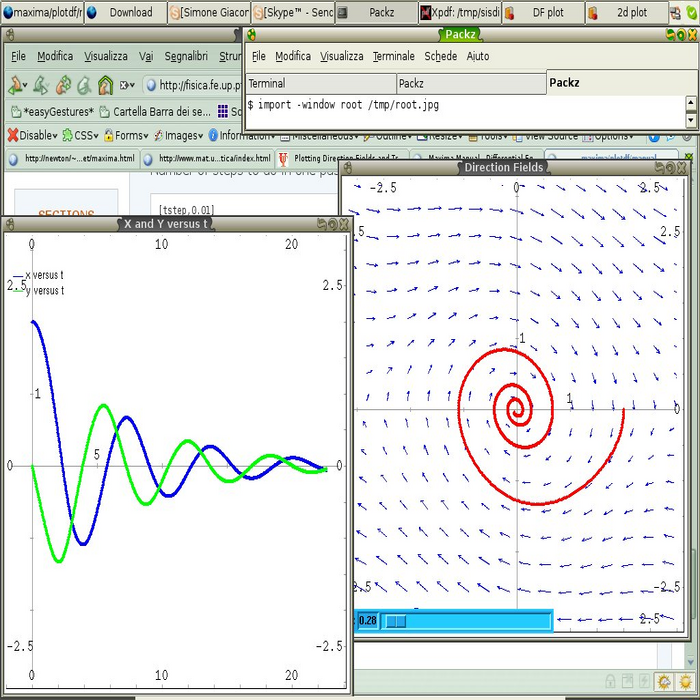The image size is (700, 700).
Task: Open the Cartella Barra dei se... bookmark folder
Action: (x=155, y=112)
